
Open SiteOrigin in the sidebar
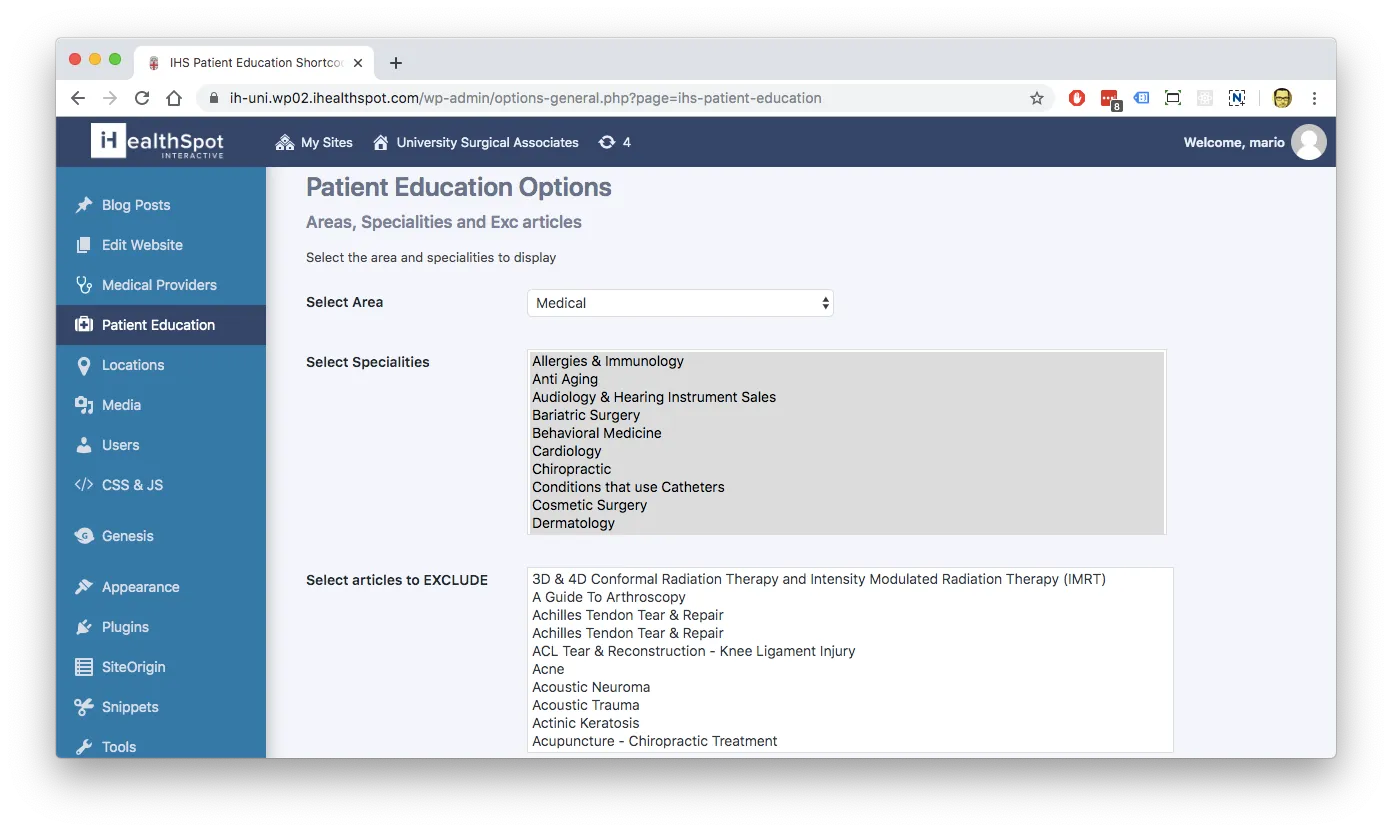[x=161, y=667]
